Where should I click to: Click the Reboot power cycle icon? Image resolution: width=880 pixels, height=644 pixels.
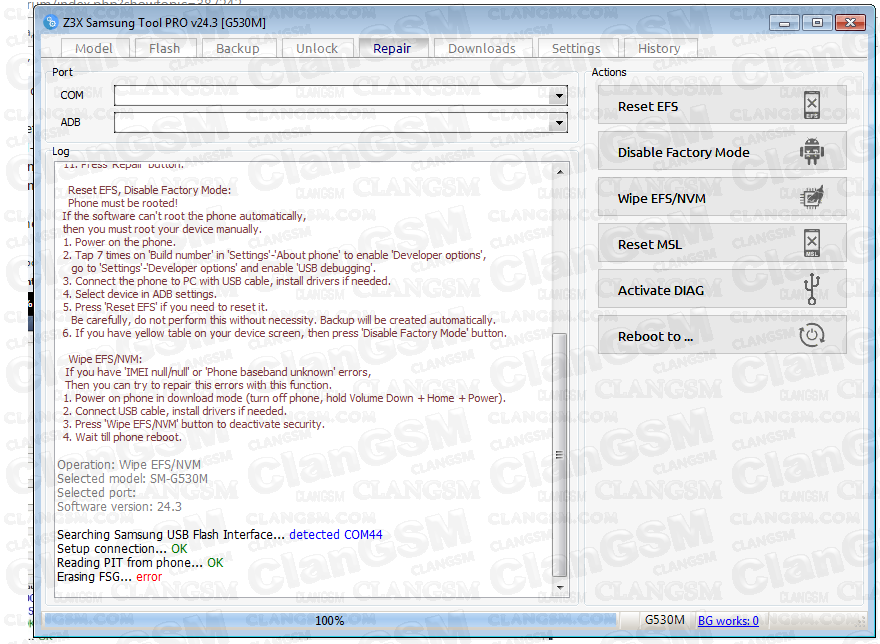click(812, 336)
